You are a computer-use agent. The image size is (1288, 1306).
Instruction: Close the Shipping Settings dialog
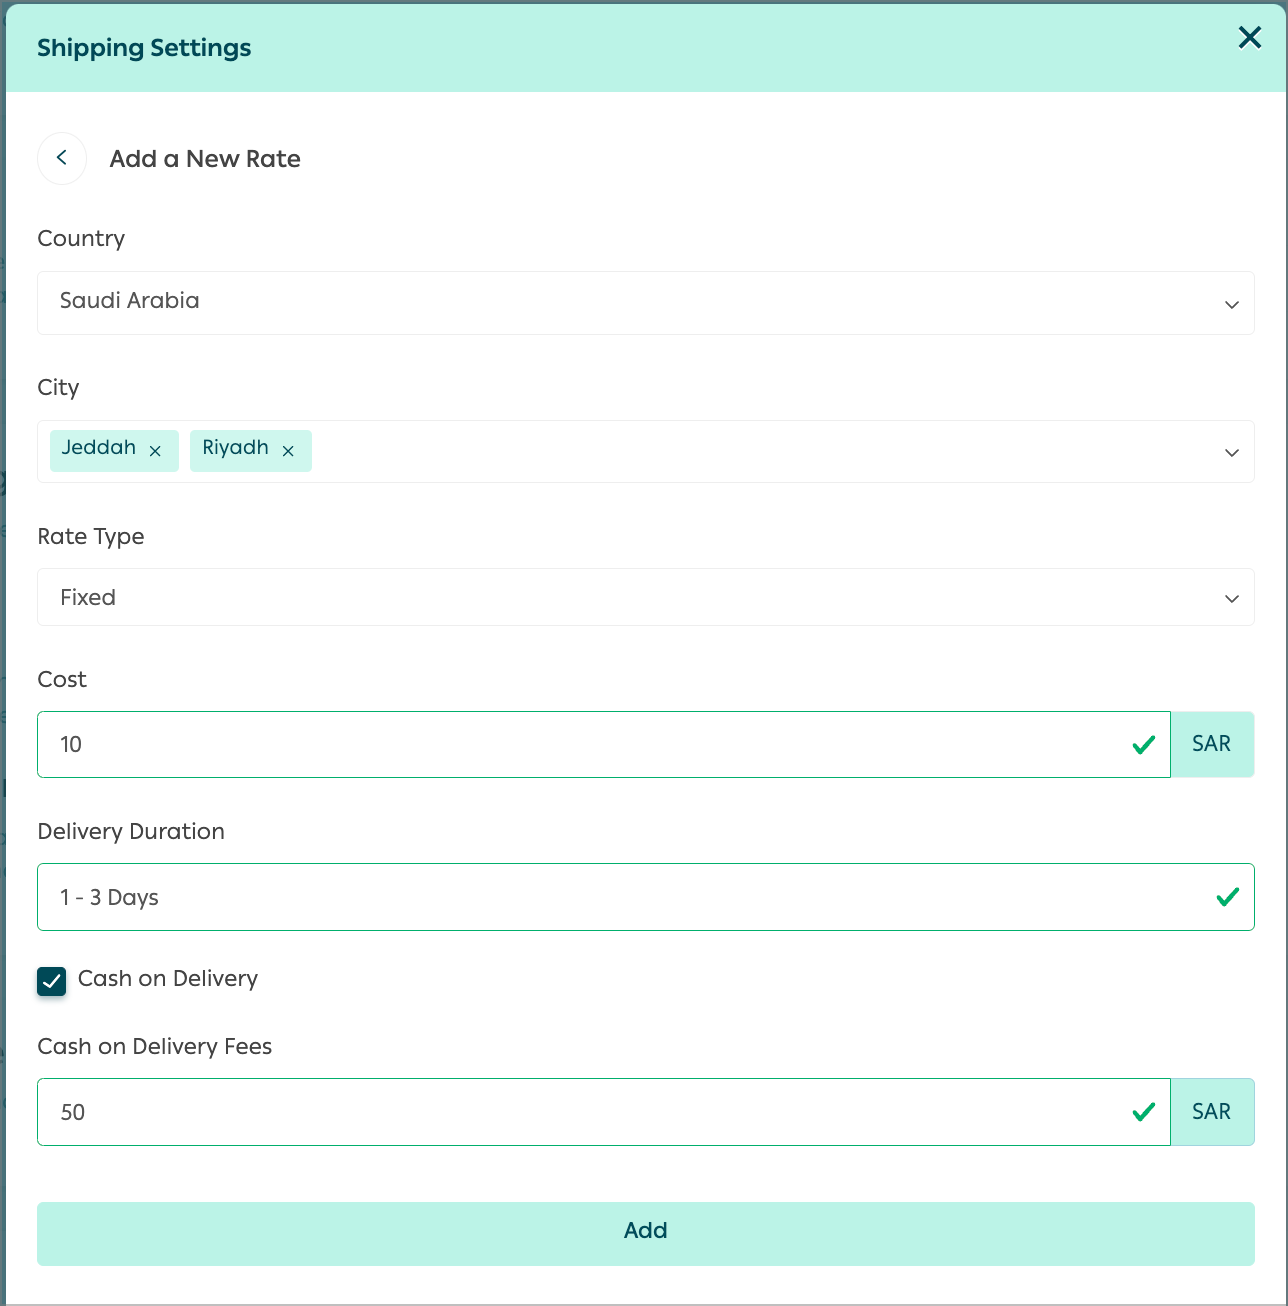1250,38
